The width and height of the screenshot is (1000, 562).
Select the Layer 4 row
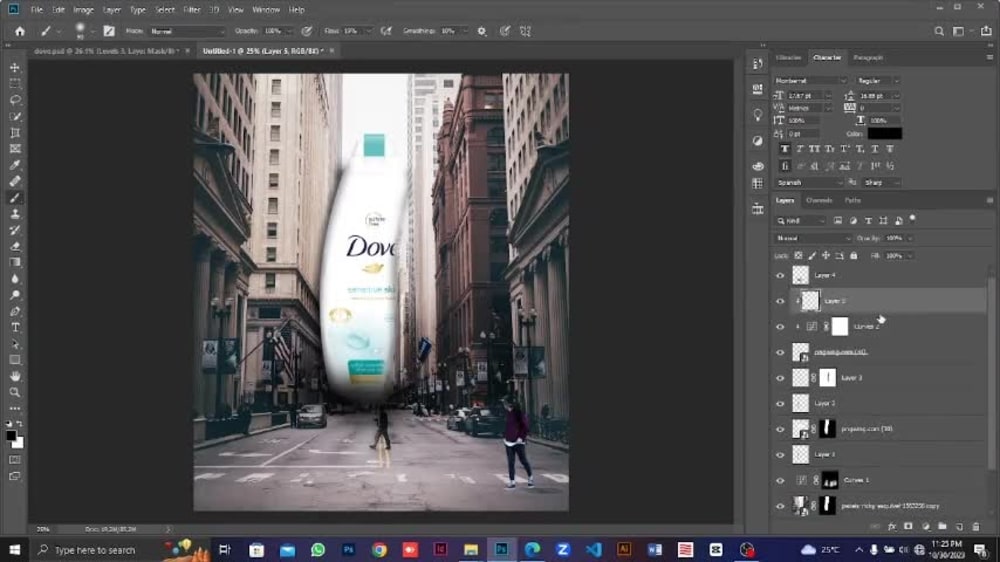(x=880, y=276)
